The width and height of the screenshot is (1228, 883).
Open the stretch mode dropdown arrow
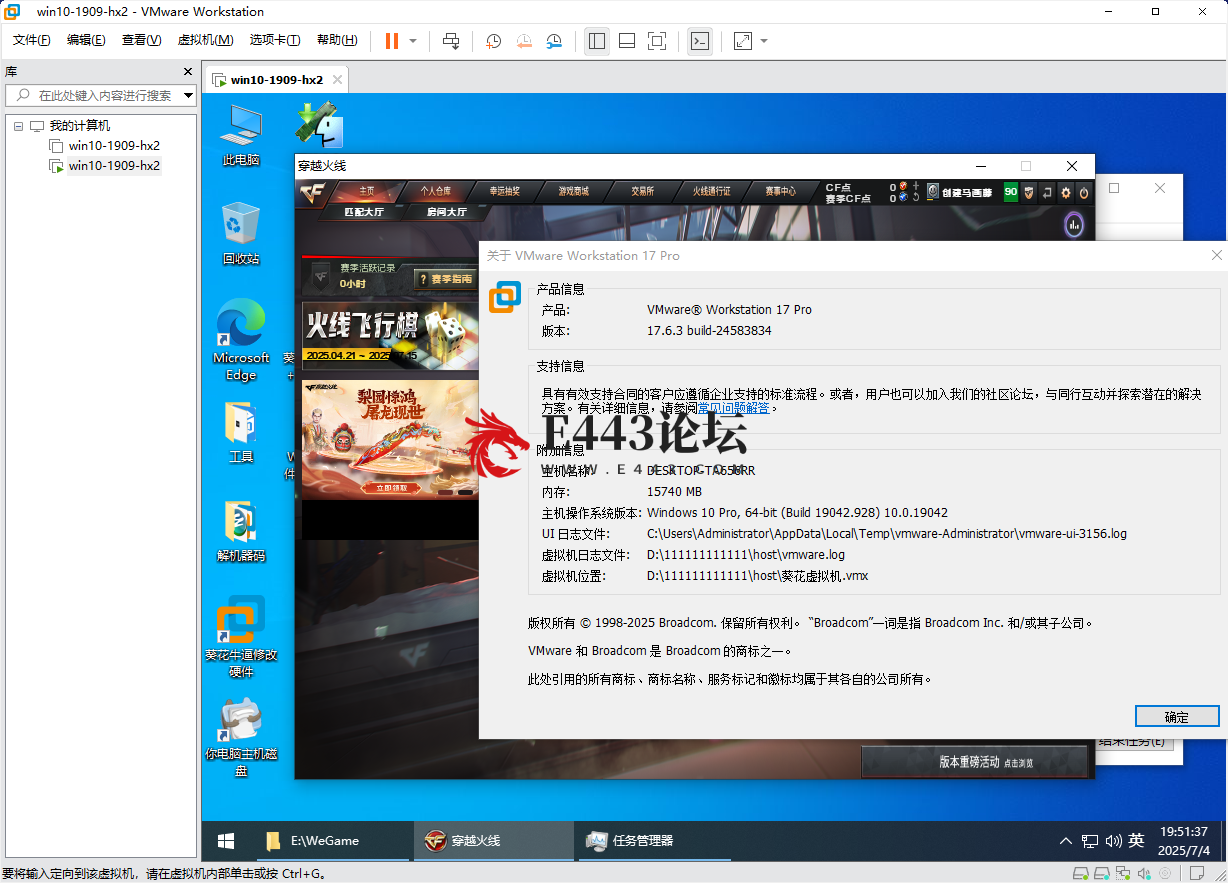coord(764,41)
